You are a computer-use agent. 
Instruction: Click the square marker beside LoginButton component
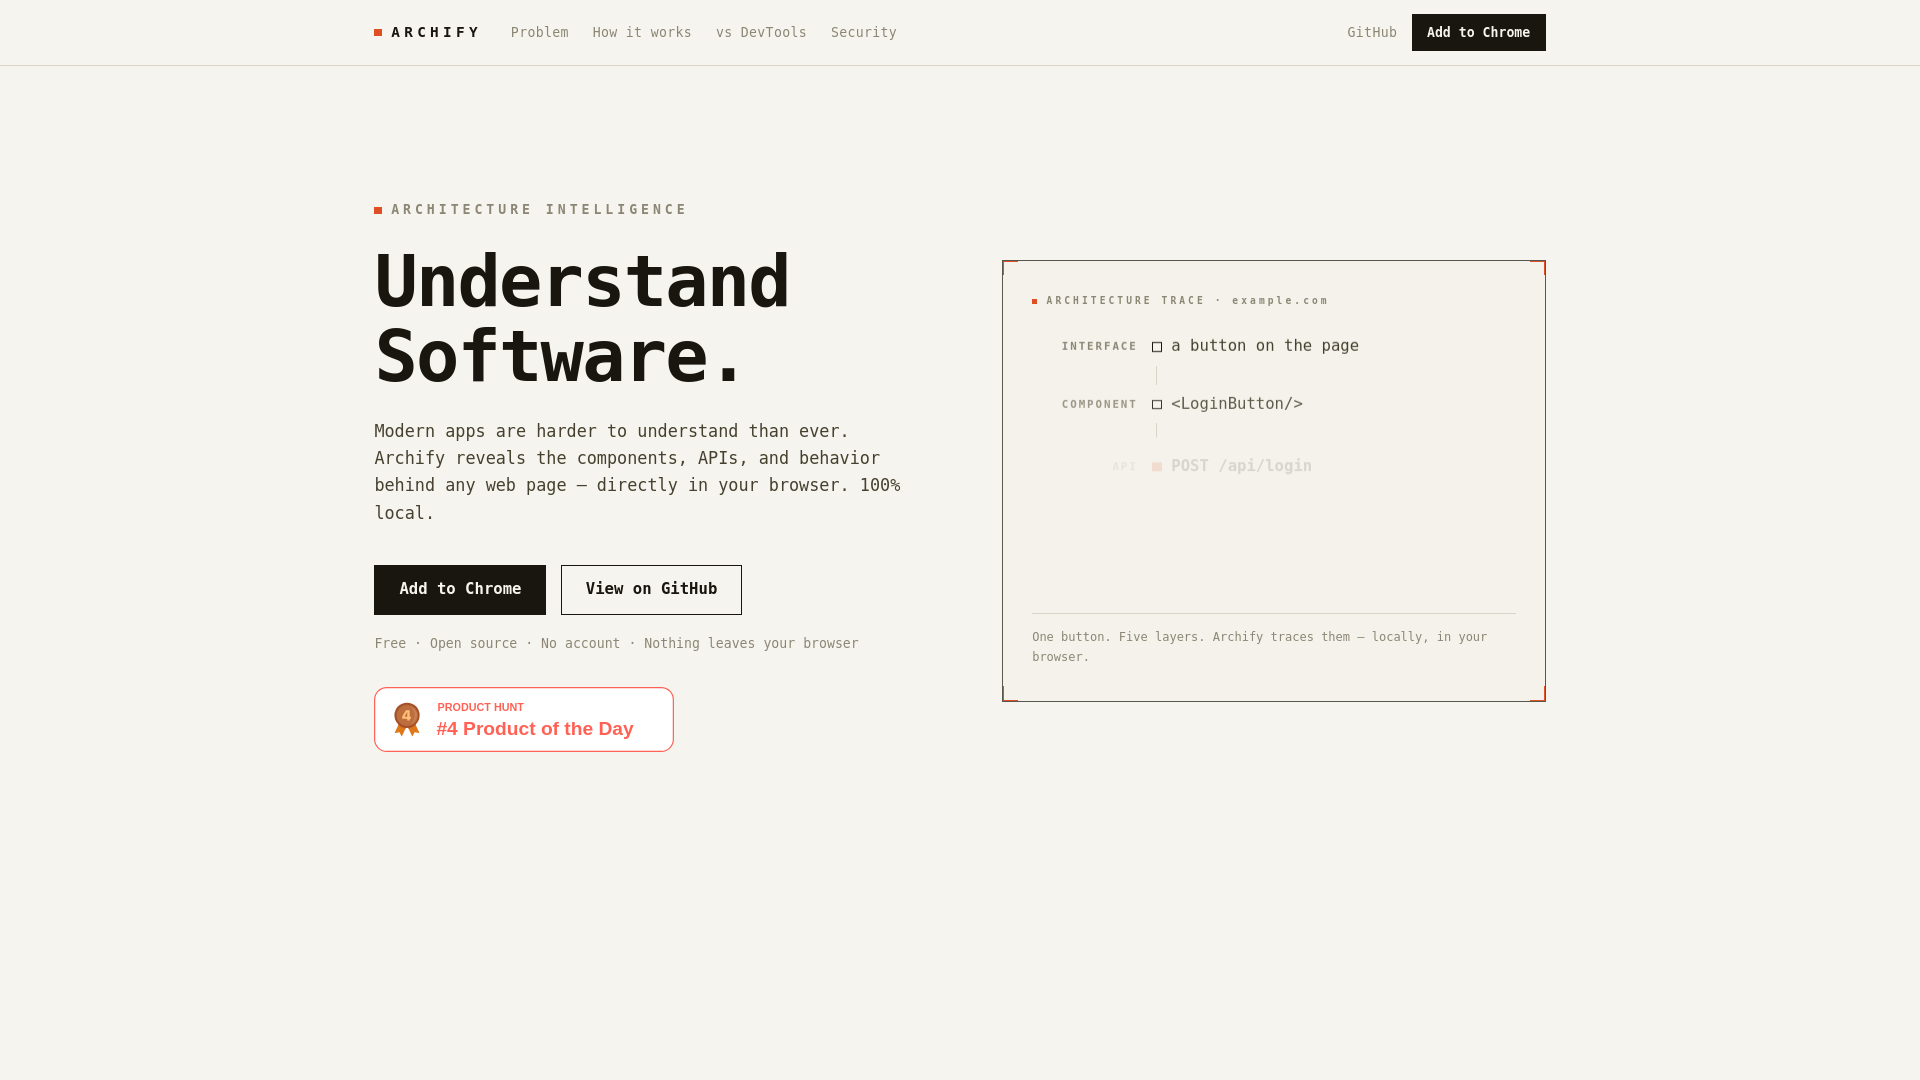click(1157, 405)
